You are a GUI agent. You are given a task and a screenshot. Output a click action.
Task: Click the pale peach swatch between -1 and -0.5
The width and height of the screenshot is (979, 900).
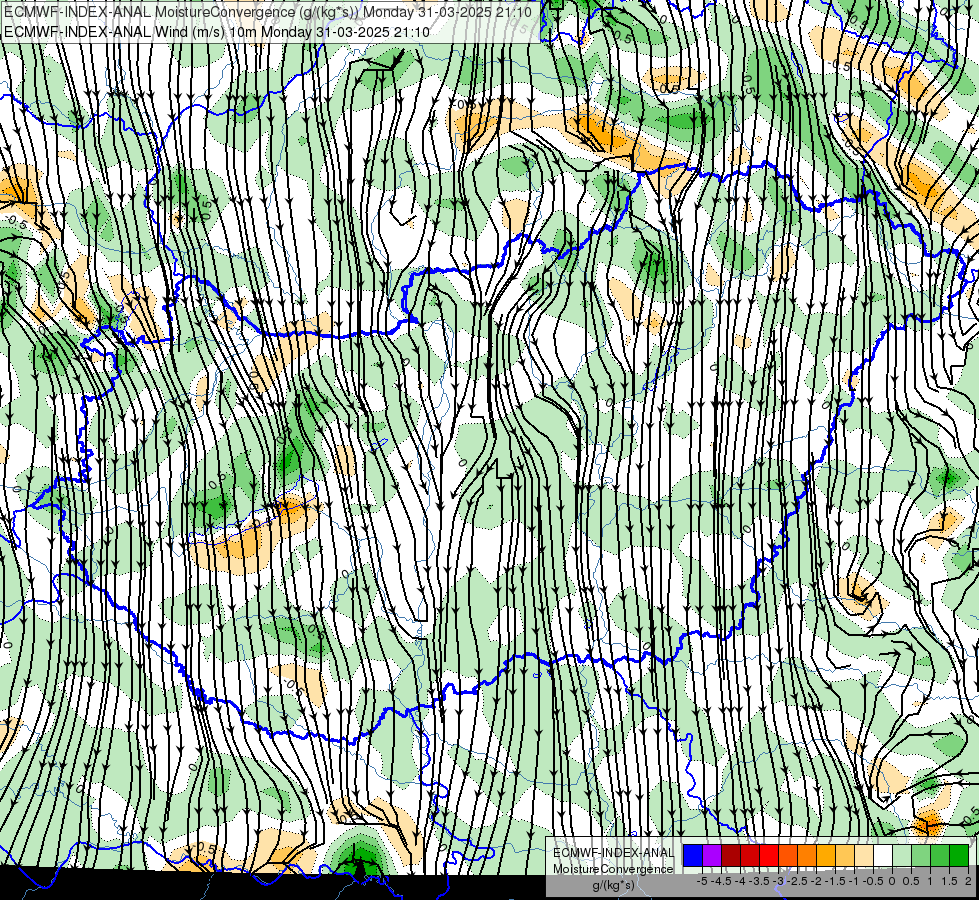coord(864,855)
